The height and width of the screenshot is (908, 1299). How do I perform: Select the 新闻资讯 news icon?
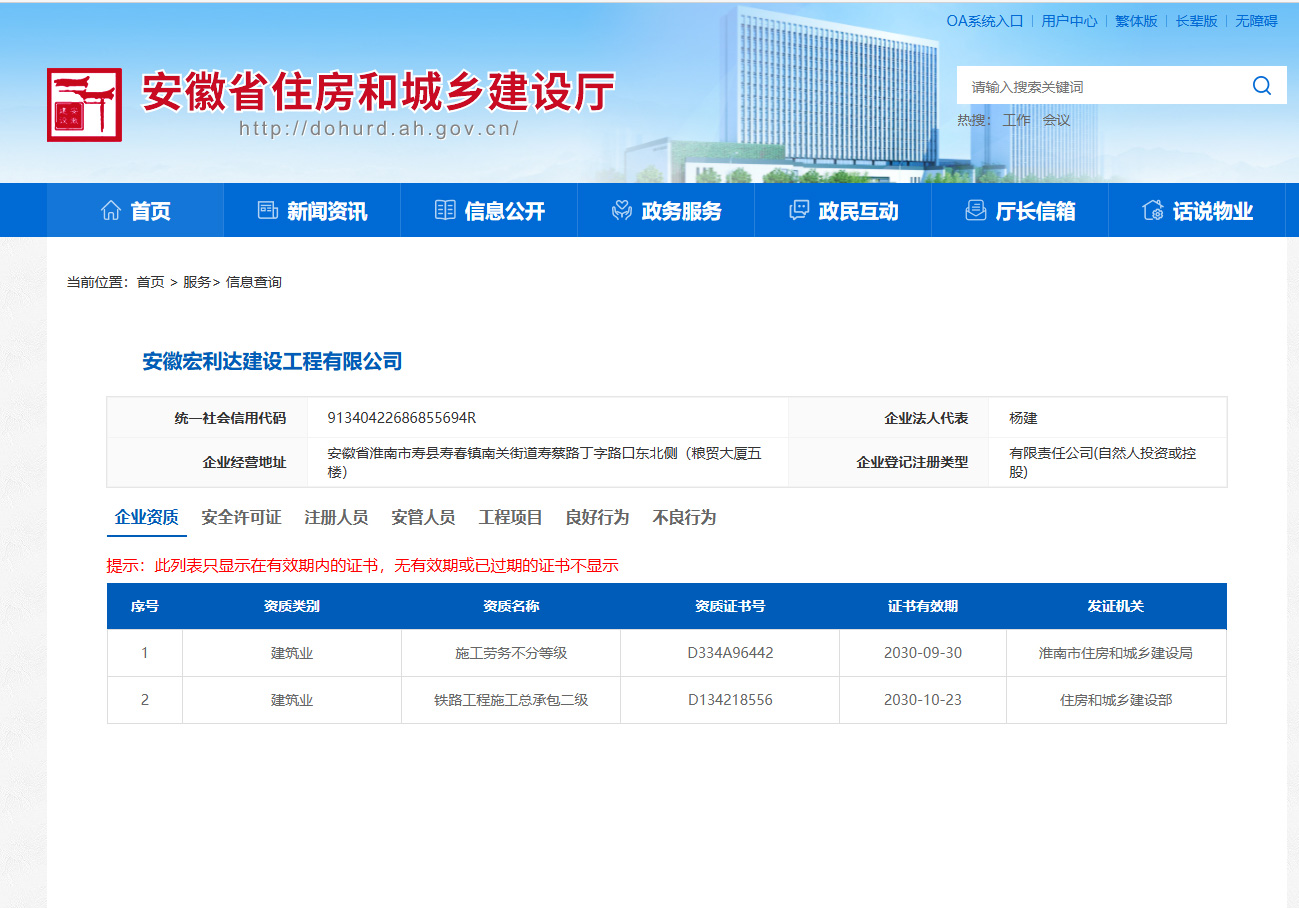click(266, 209)
